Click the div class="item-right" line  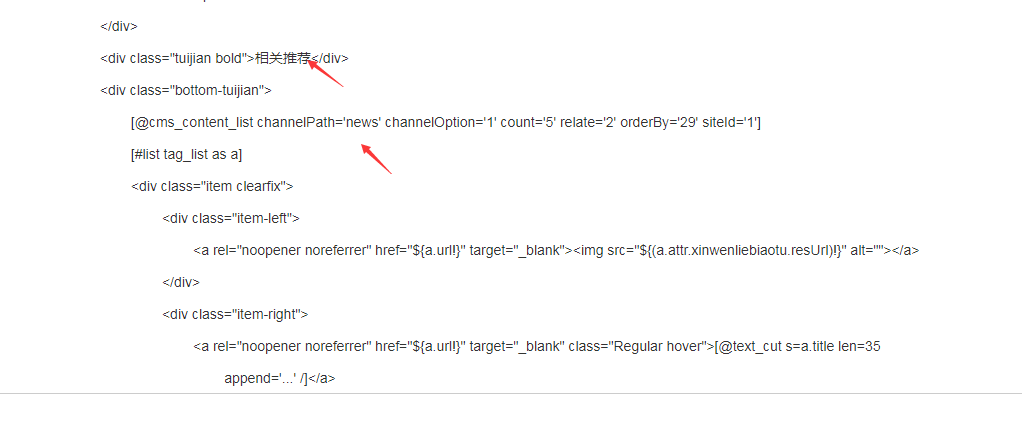click(234, 314)
